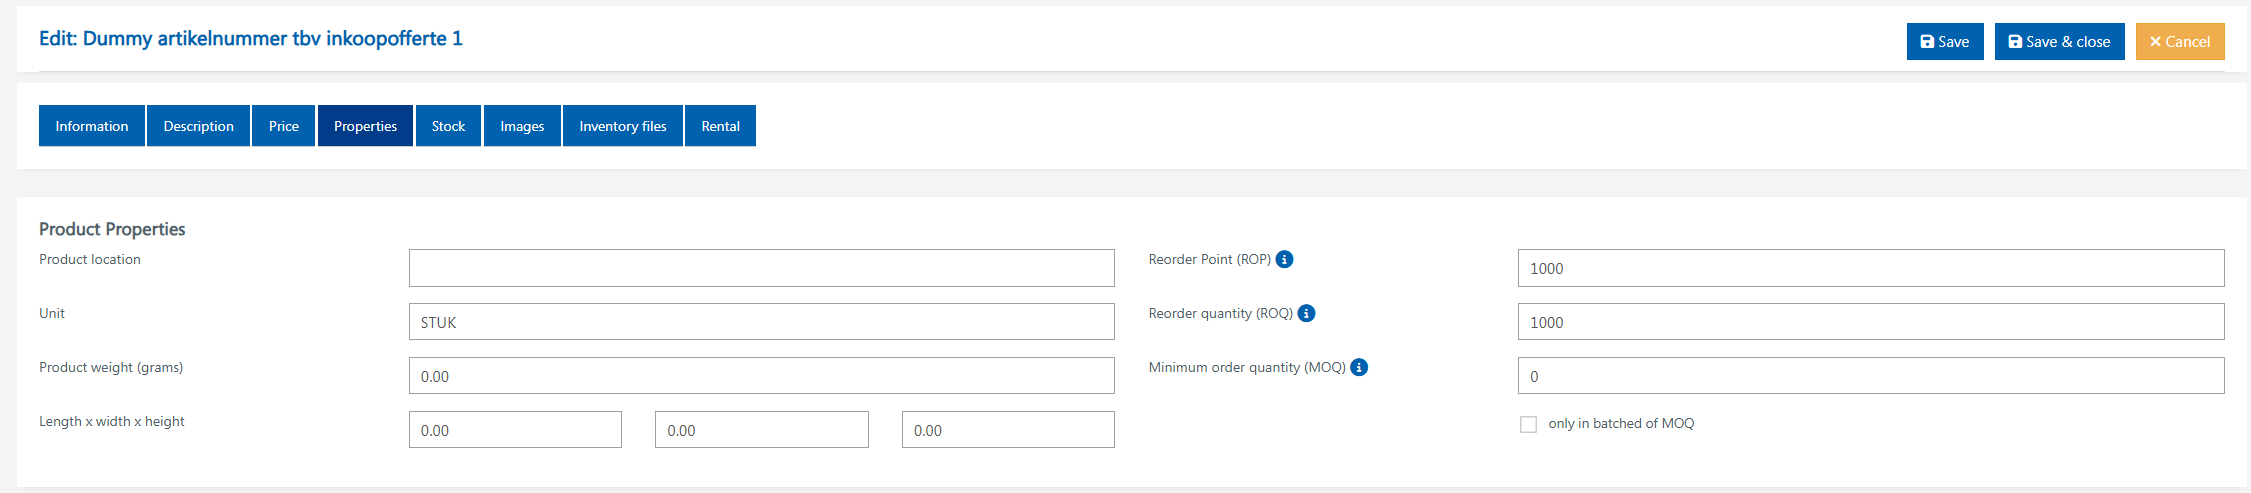Click the Minimum order quantity info icon

click(x=1359, y=367)
